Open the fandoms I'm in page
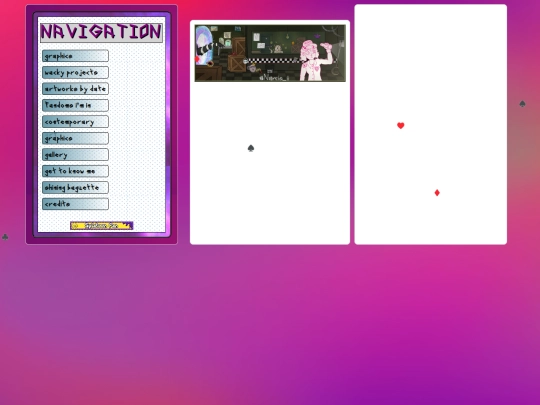The image size is (540, 405). [x=75, y=105]
